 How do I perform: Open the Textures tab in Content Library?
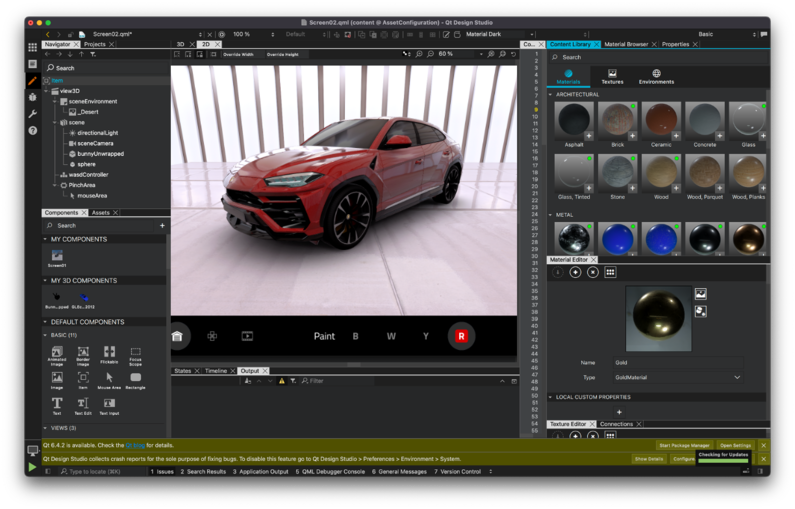point(612,77)
